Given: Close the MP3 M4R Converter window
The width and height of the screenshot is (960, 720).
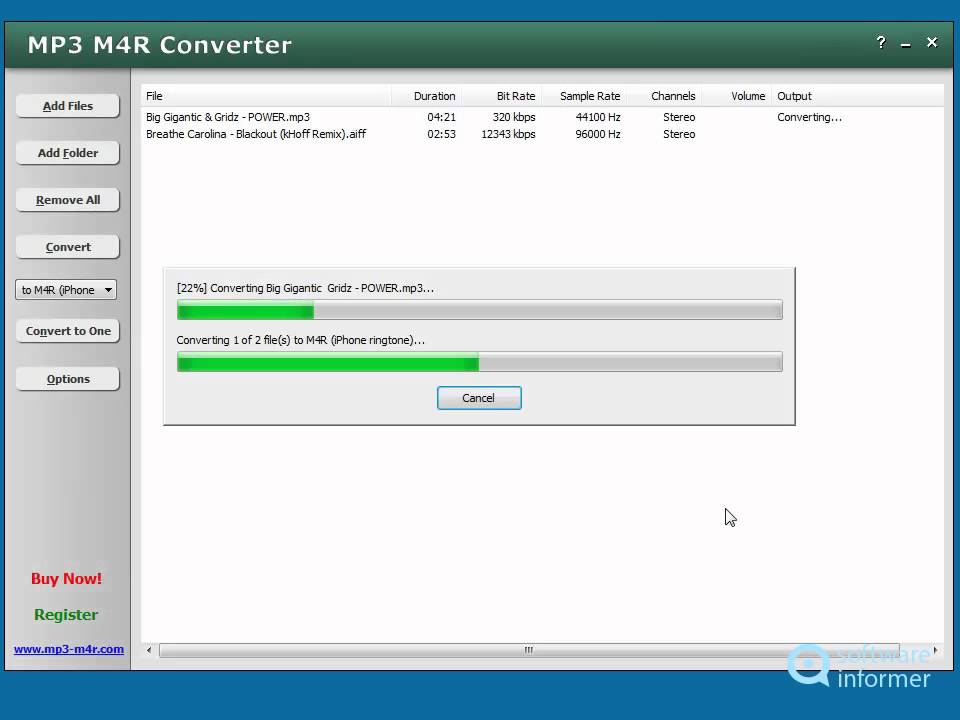Looking at the screenshot, I should click(x=932, y=42).
